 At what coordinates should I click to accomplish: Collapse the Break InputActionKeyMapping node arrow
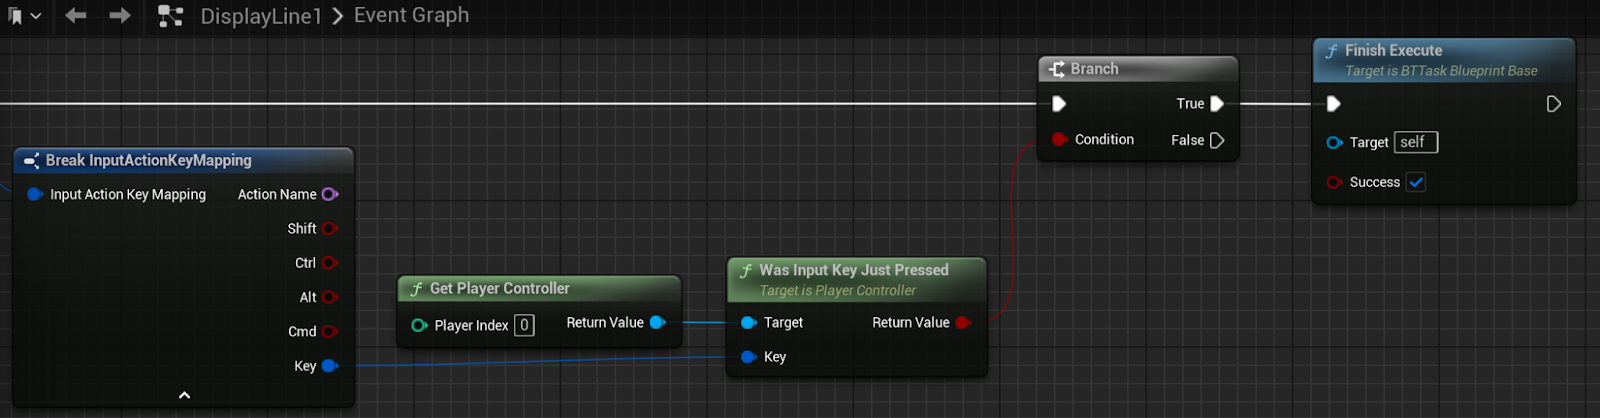point(184,395)
